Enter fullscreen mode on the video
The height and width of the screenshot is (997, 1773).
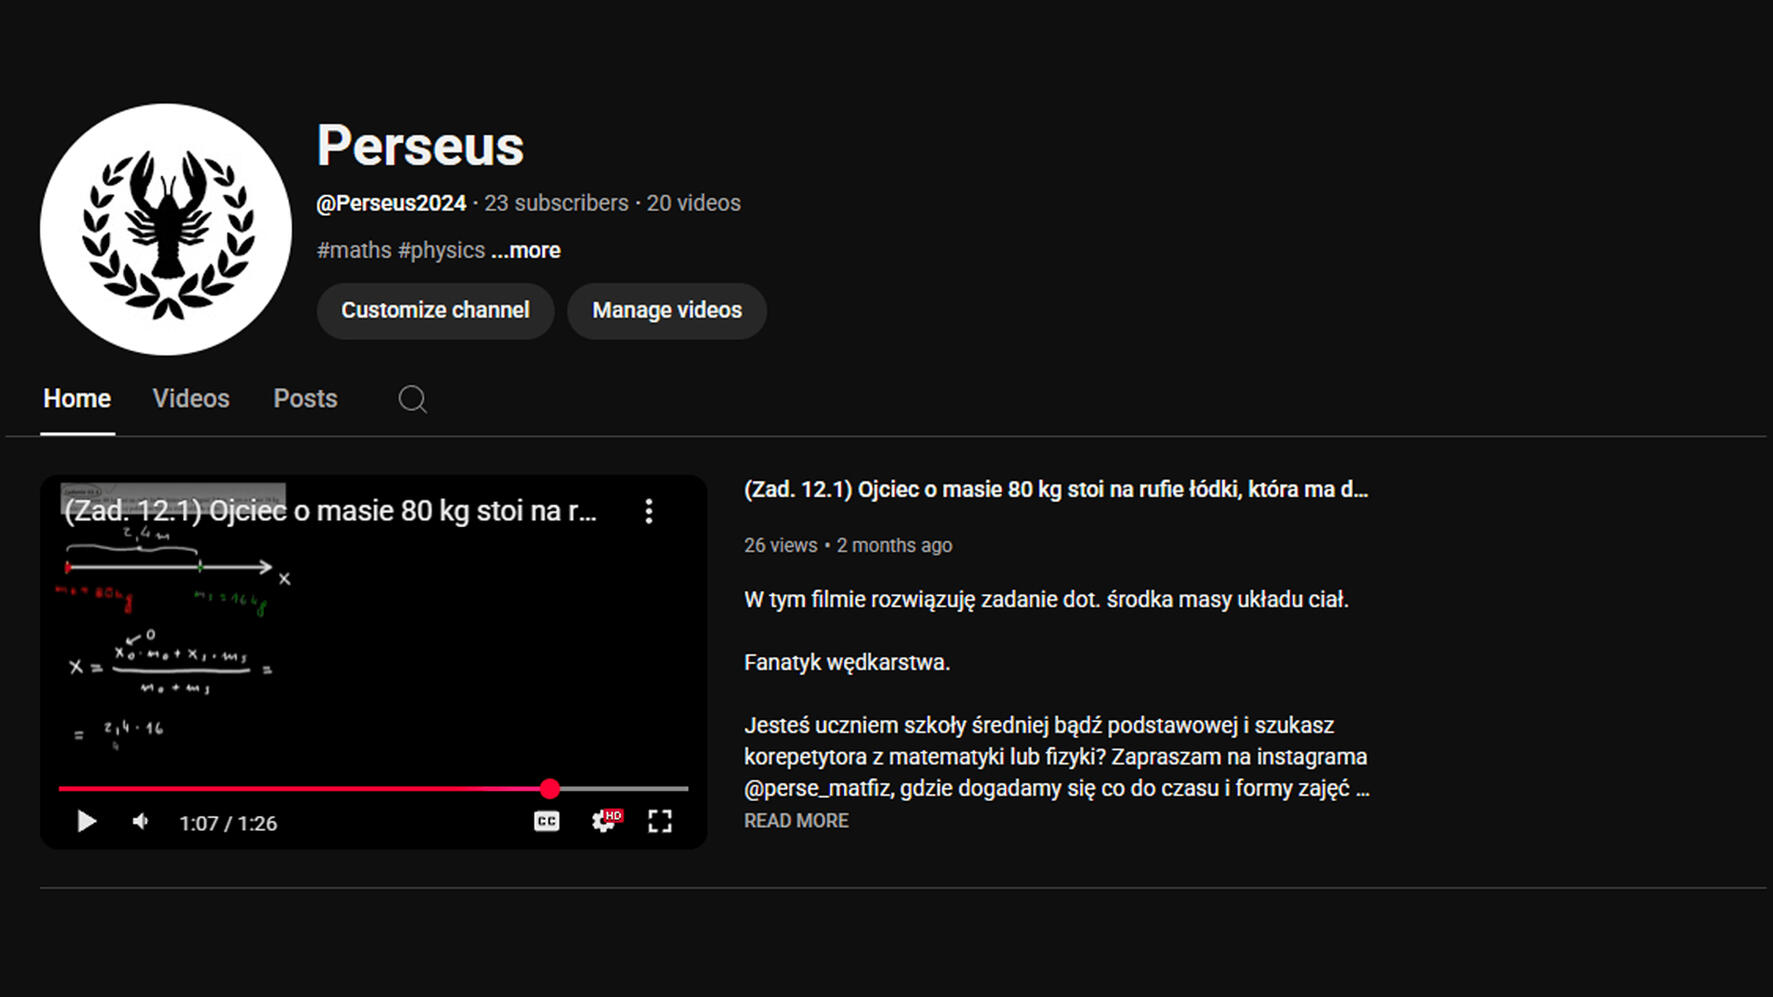(660, 822)
